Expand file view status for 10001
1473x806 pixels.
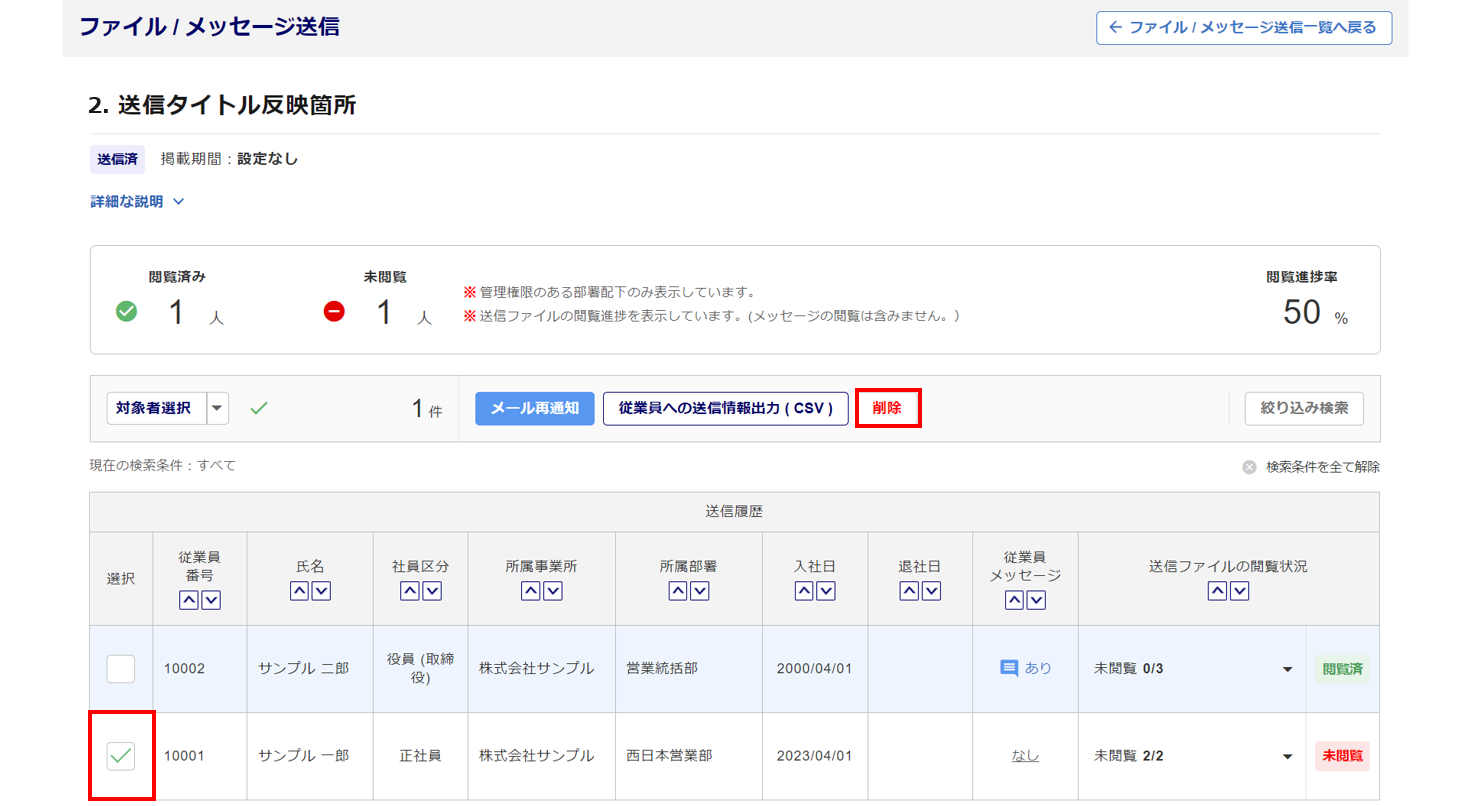click(1287, 757)
